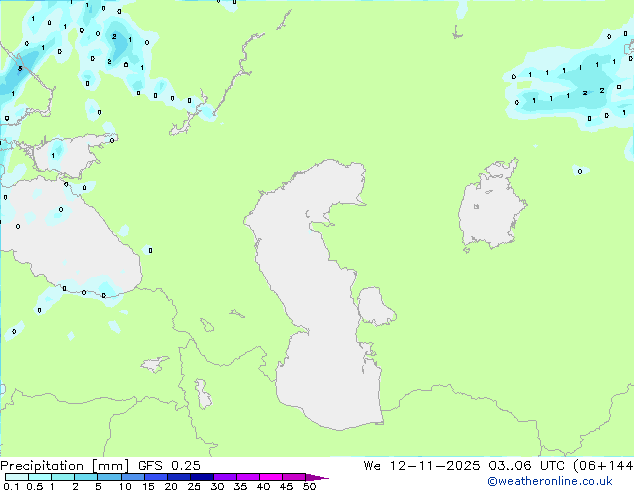
Task: Click the '0.1' legend scale label
Action: (11, 486)
